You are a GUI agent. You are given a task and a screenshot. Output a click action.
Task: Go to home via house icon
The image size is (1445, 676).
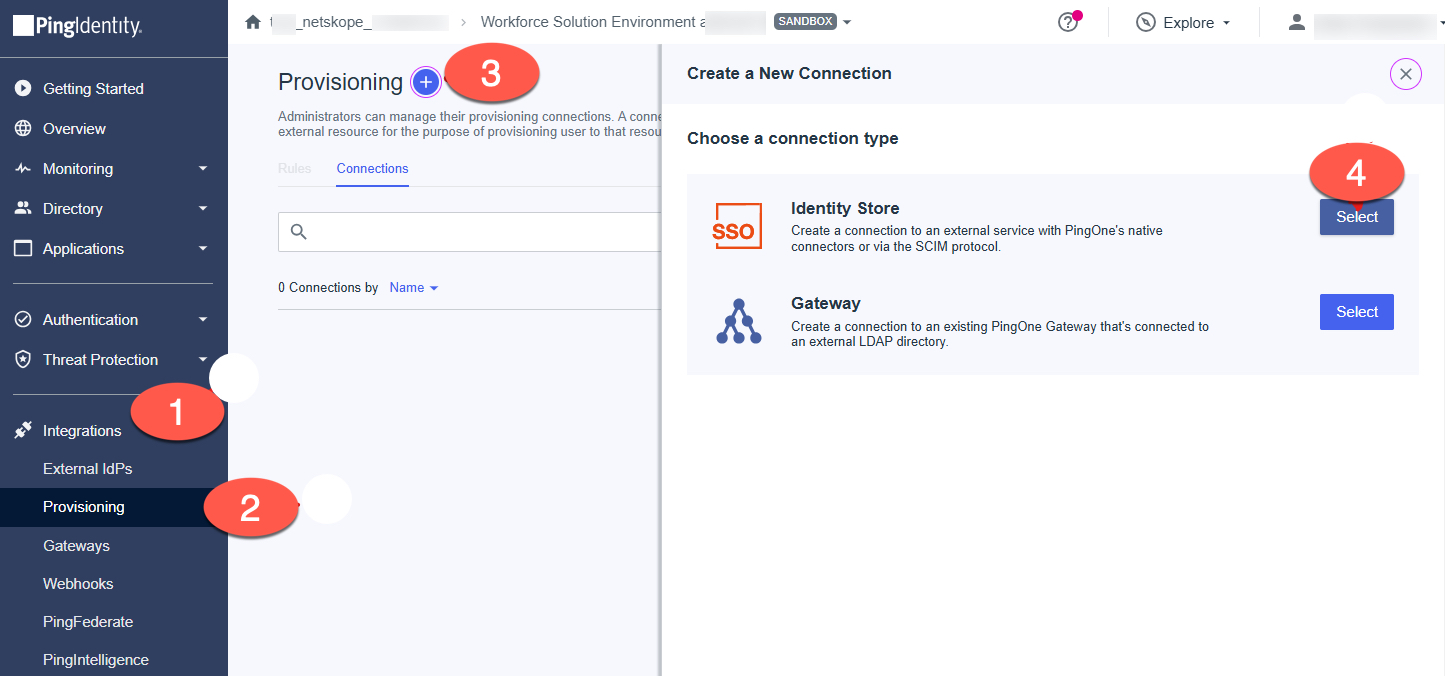(x=253, y=22)
